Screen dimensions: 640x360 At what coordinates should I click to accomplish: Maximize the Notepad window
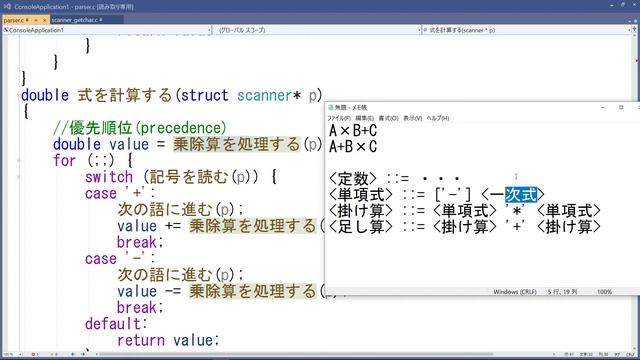[x=621, y=107]
